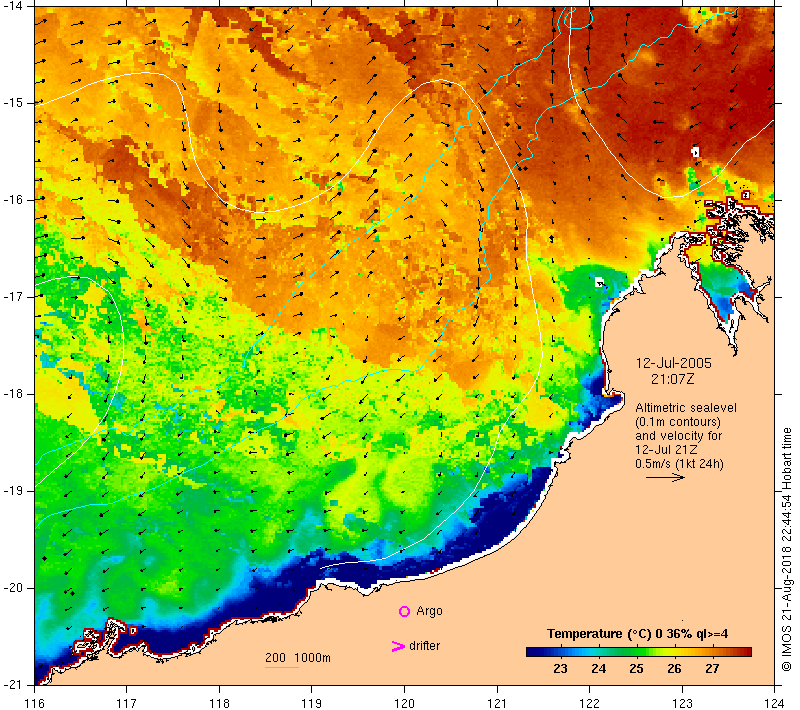Click latitude axis label -21

click(12, 684)
